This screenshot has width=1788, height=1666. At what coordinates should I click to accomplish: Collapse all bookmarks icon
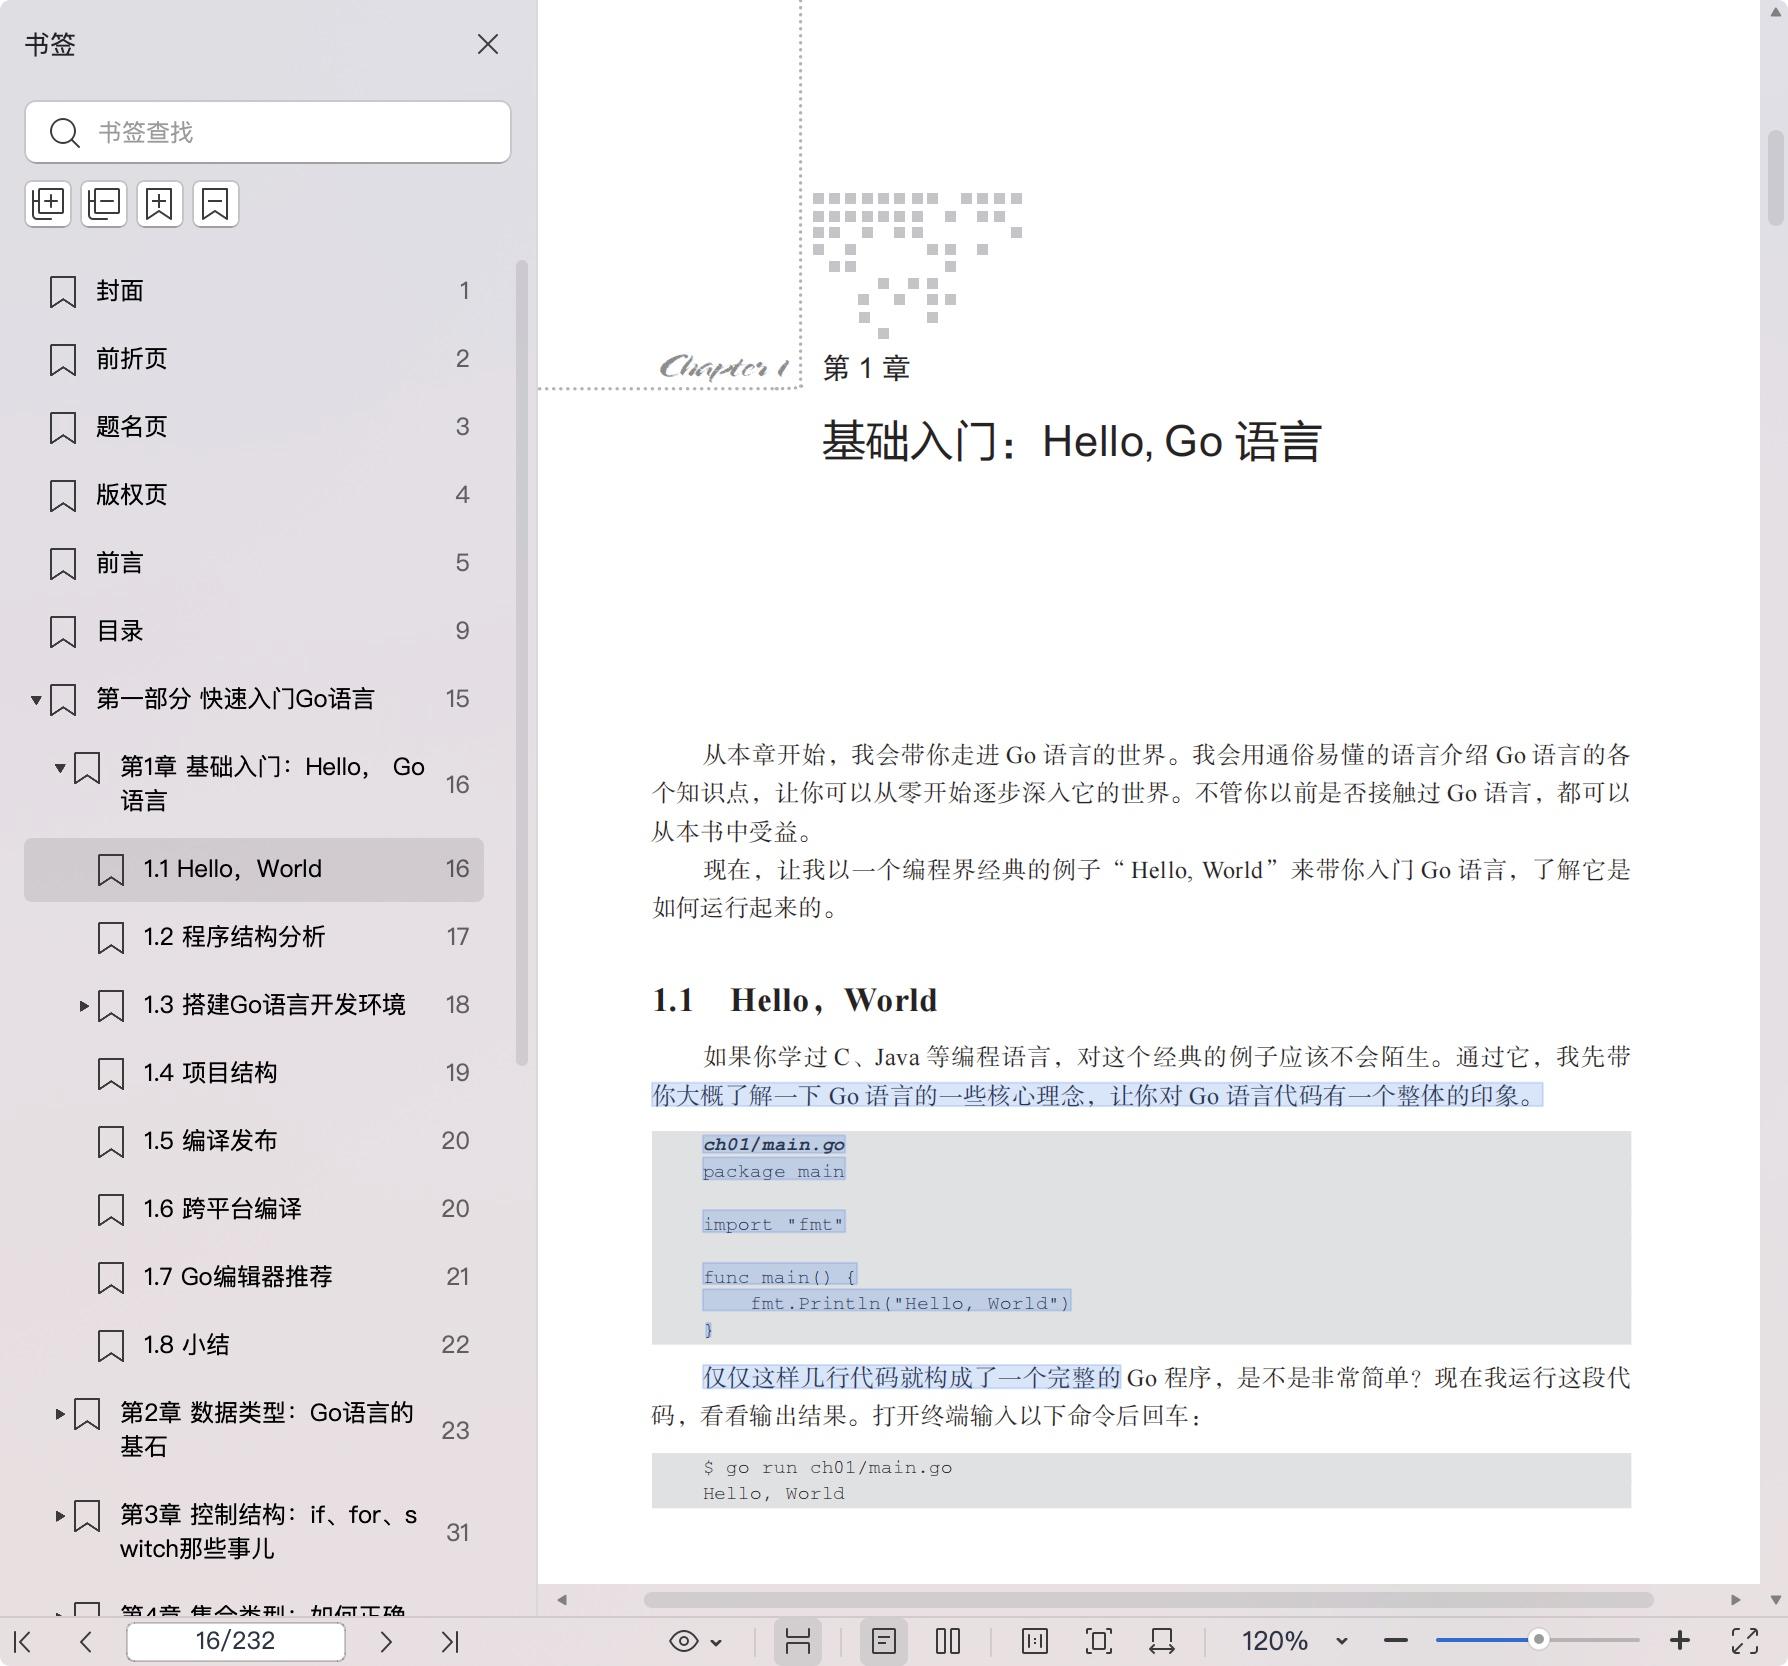(104, 204)
